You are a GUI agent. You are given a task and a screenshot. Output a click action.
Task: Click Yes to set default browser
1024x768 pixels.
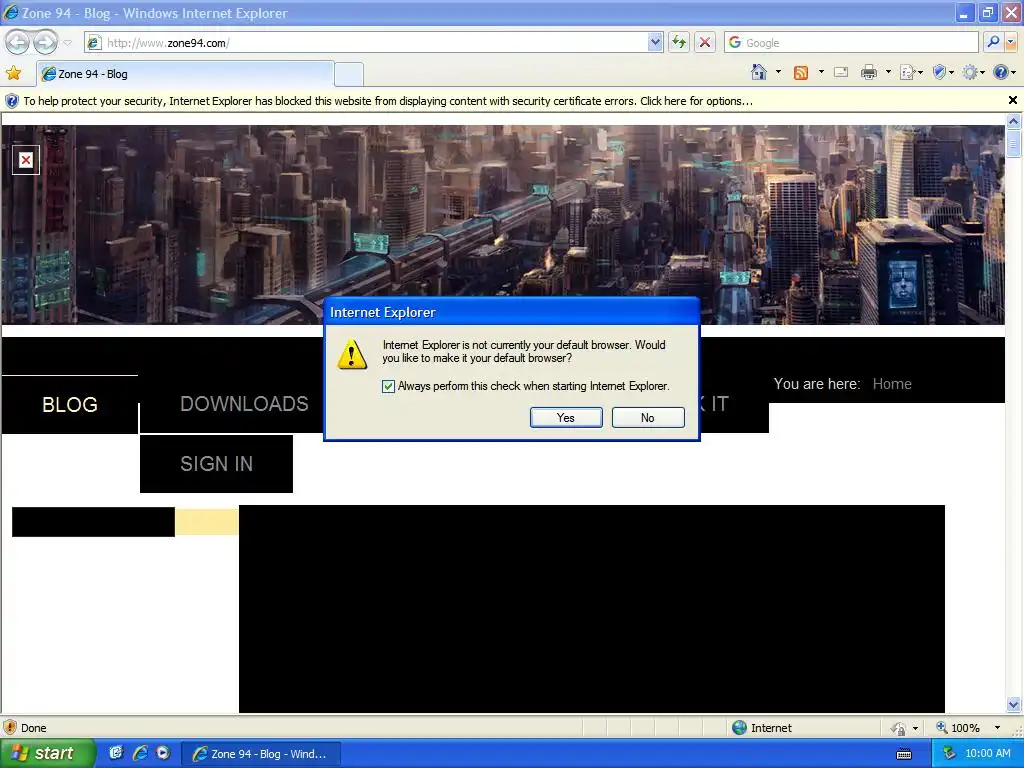(566, 417)
